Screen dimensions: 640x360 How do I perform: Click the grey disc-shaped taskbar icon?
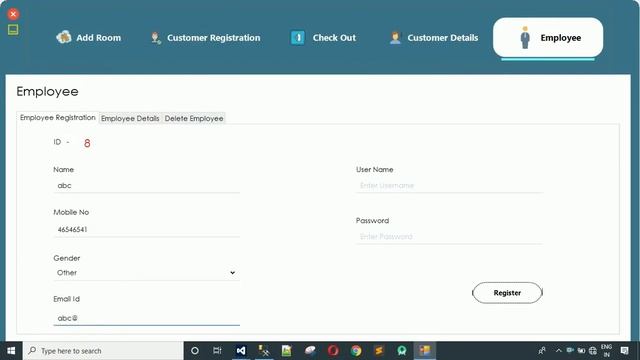pyautogui.click(x=310, y=351)
